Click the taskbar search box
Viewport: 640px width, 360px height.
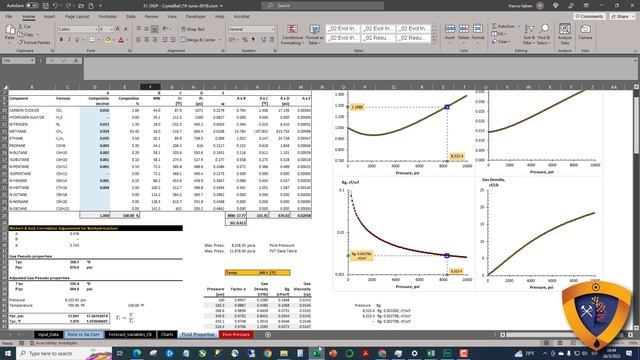64,353
